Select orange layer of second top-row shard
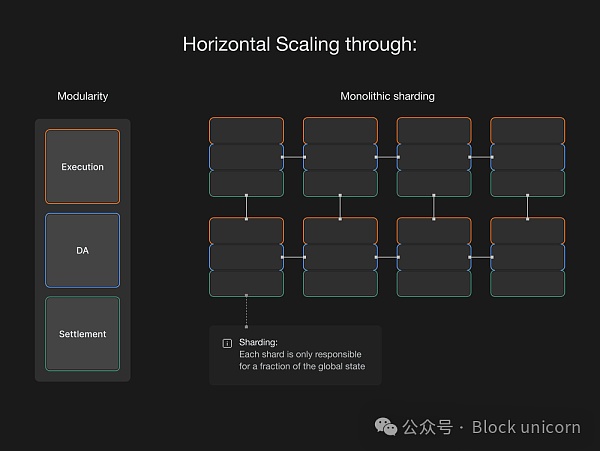 tap(340, 130)
